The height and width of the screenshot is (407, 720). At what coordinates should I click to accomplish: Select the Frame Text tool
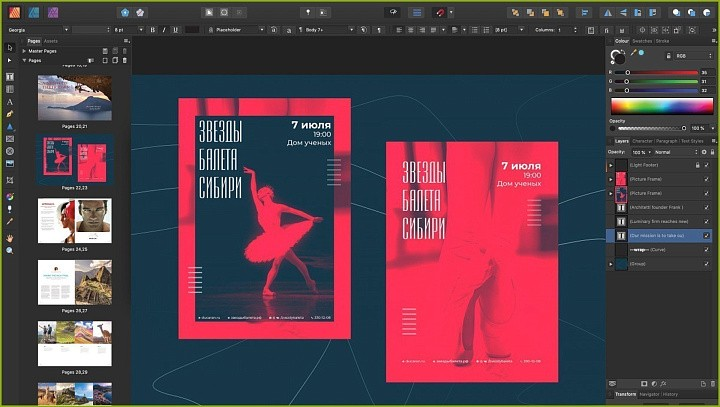tap(10, 76)
